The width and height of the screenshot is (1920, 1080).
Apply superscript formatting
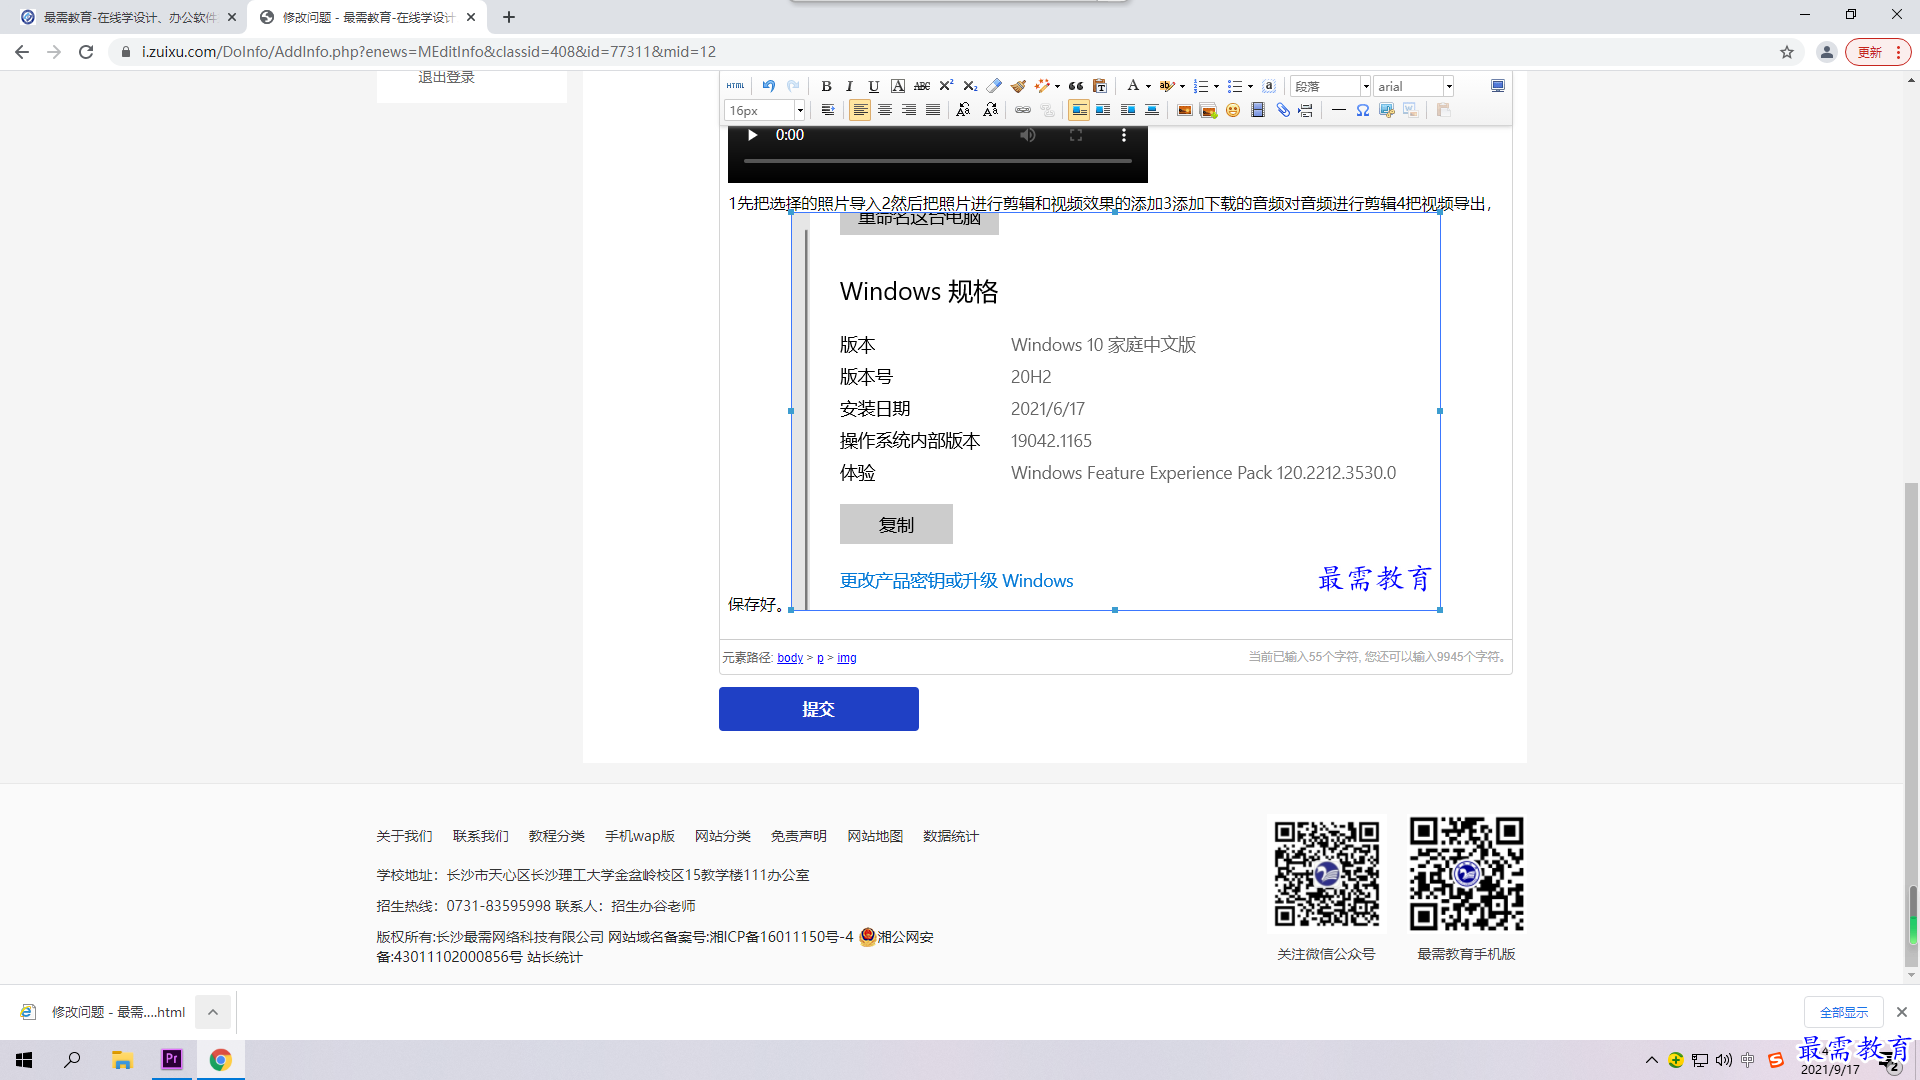(x=946, y=86)
